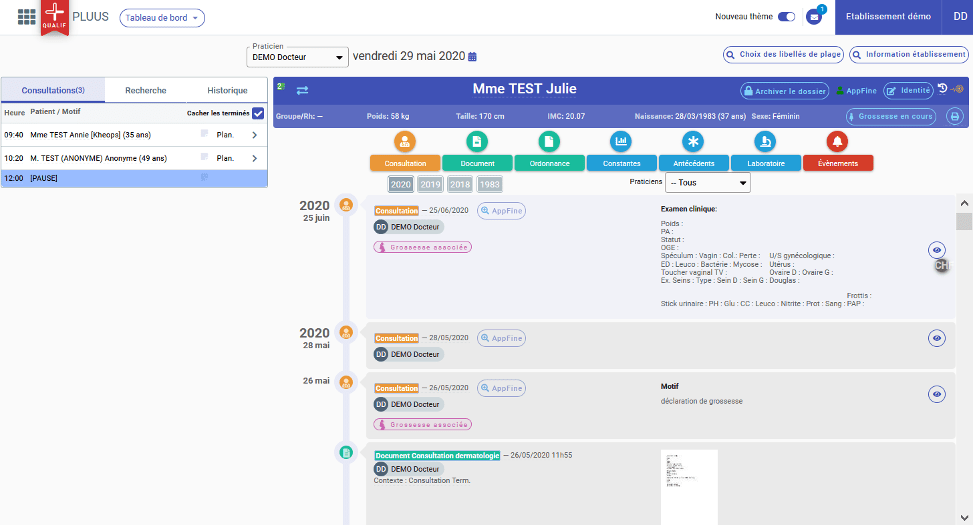This screenshot has width=974, height=526.
Task: Click the print icon in patient header
Action: point(954,116)
